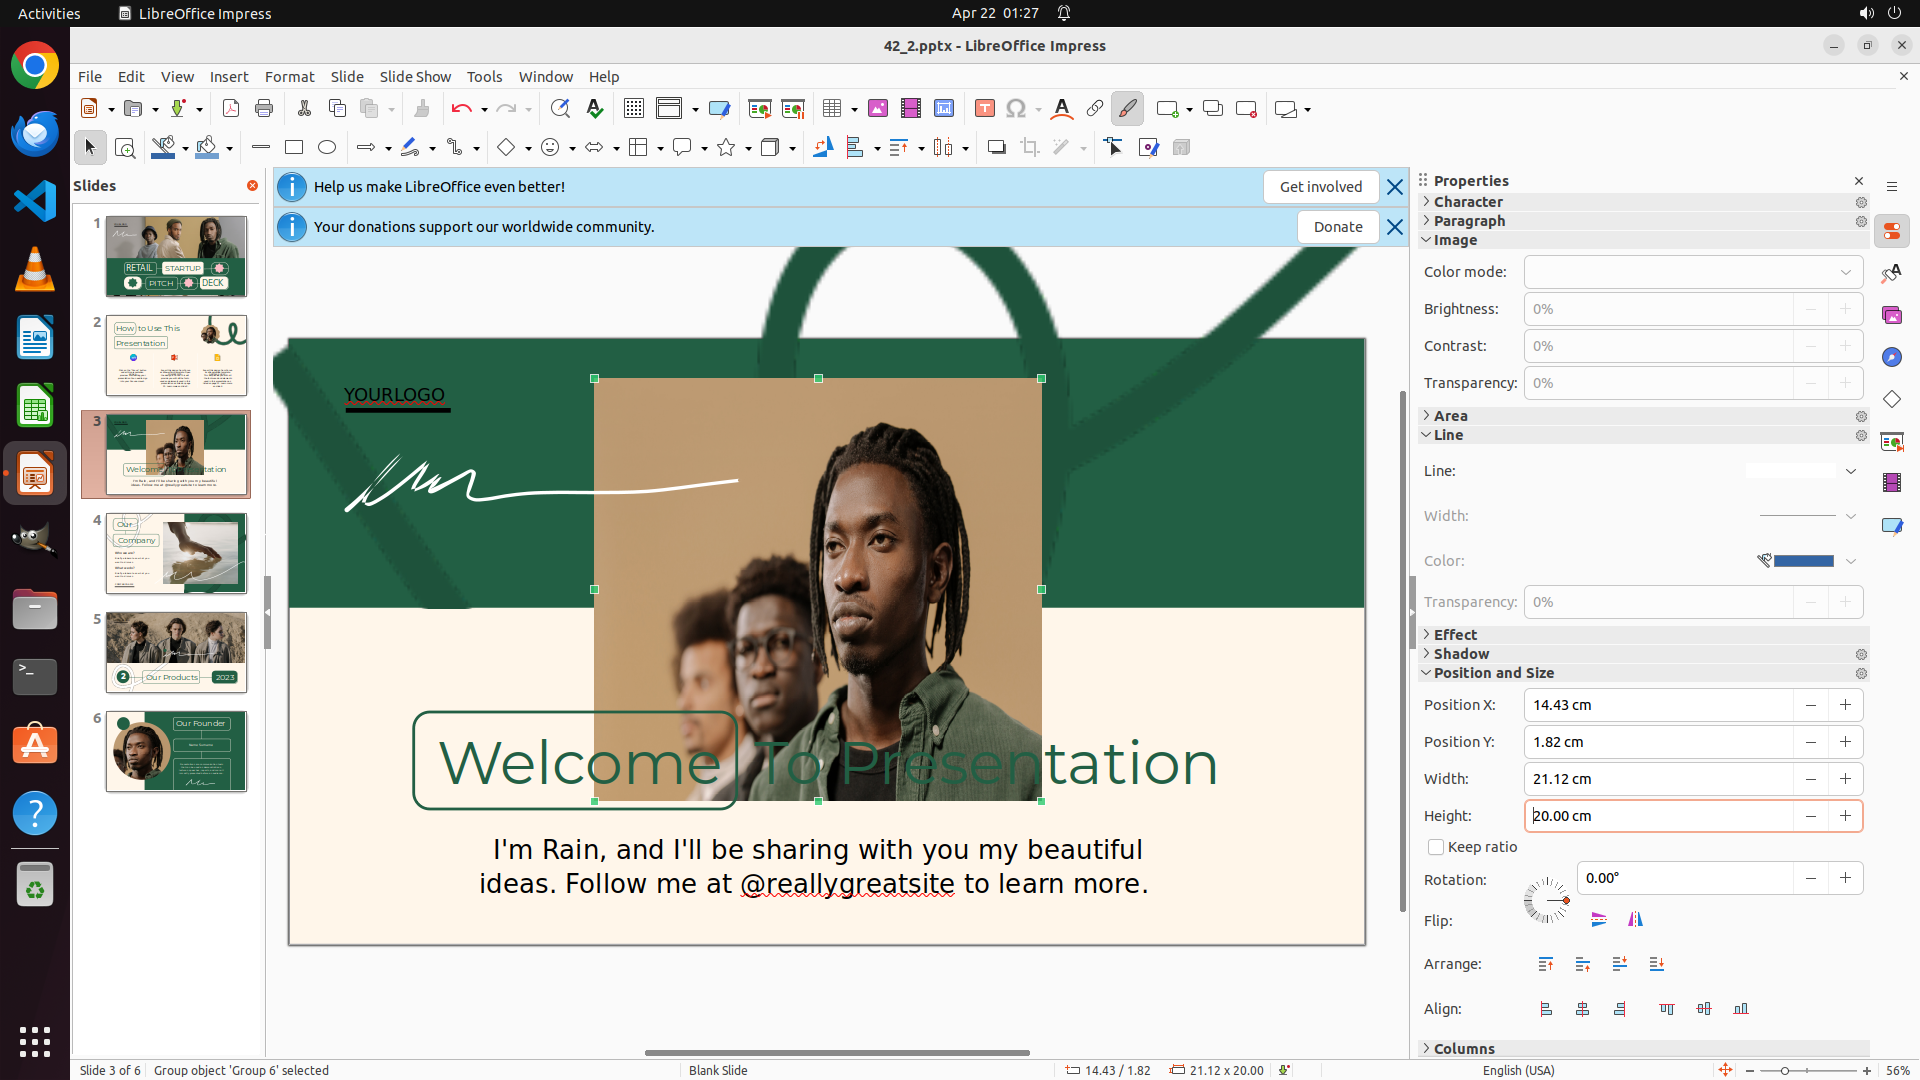Image resolution: width=1920 pixels, height=1080 pixels.
Task: Toggle the Shadow icon in toolbar
Action: click(x=996, y=148)
